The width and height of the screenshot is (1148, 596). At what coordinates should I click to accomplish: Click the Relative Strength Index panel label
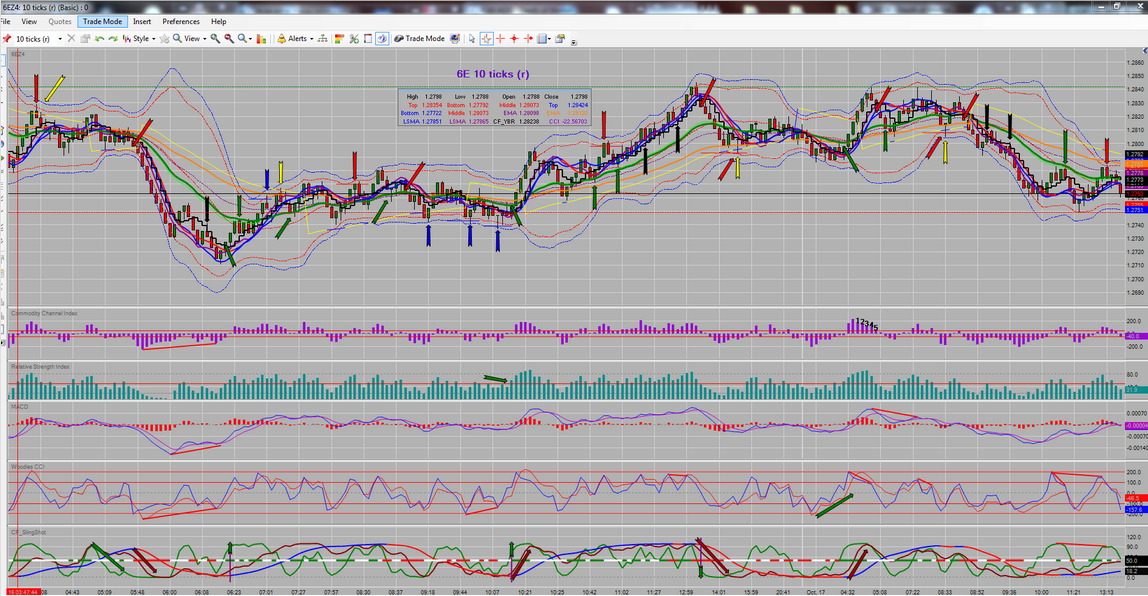[x=40, y=367]
